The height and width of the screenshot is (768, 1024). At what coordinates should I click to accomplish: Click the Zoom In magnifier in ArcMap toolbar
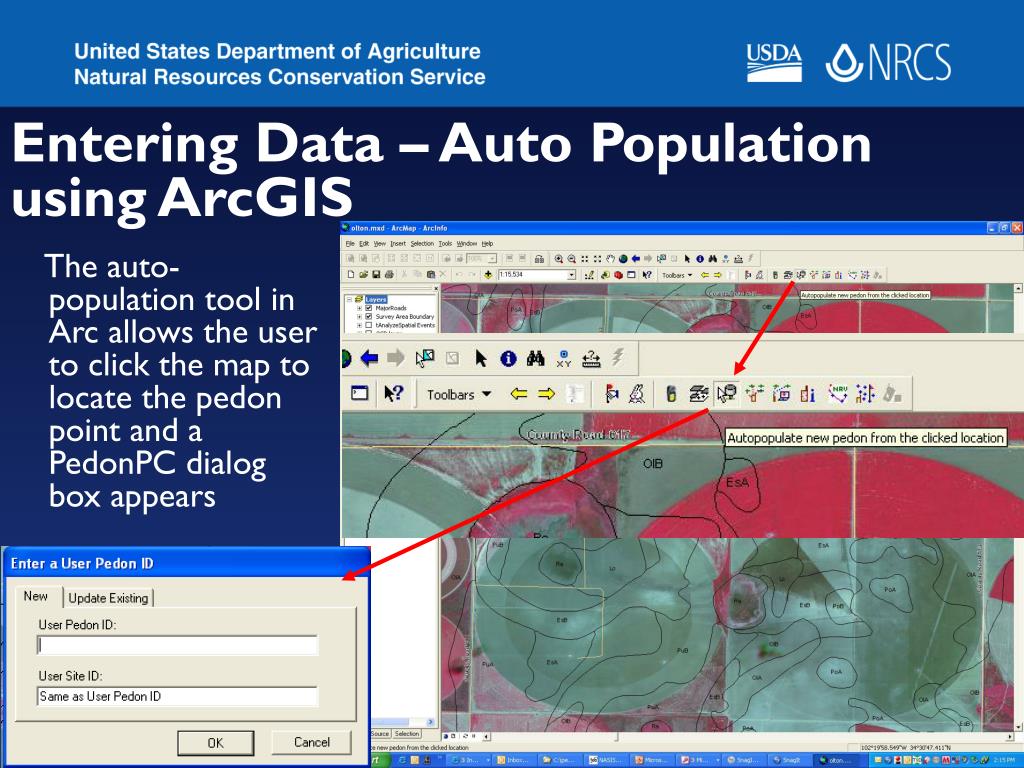(x=558, y=259)
